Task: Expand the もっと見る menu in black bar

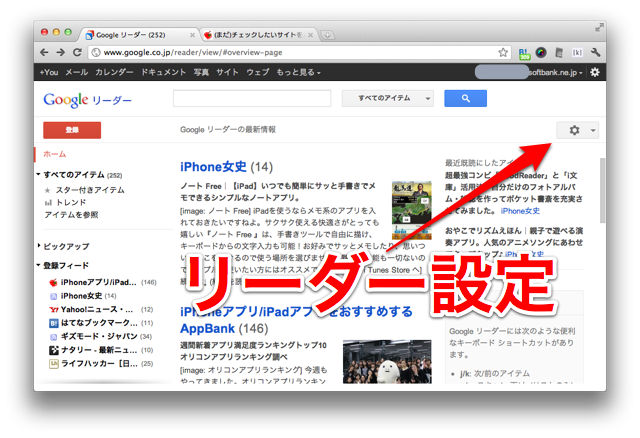Action: [x=298, y=72]
